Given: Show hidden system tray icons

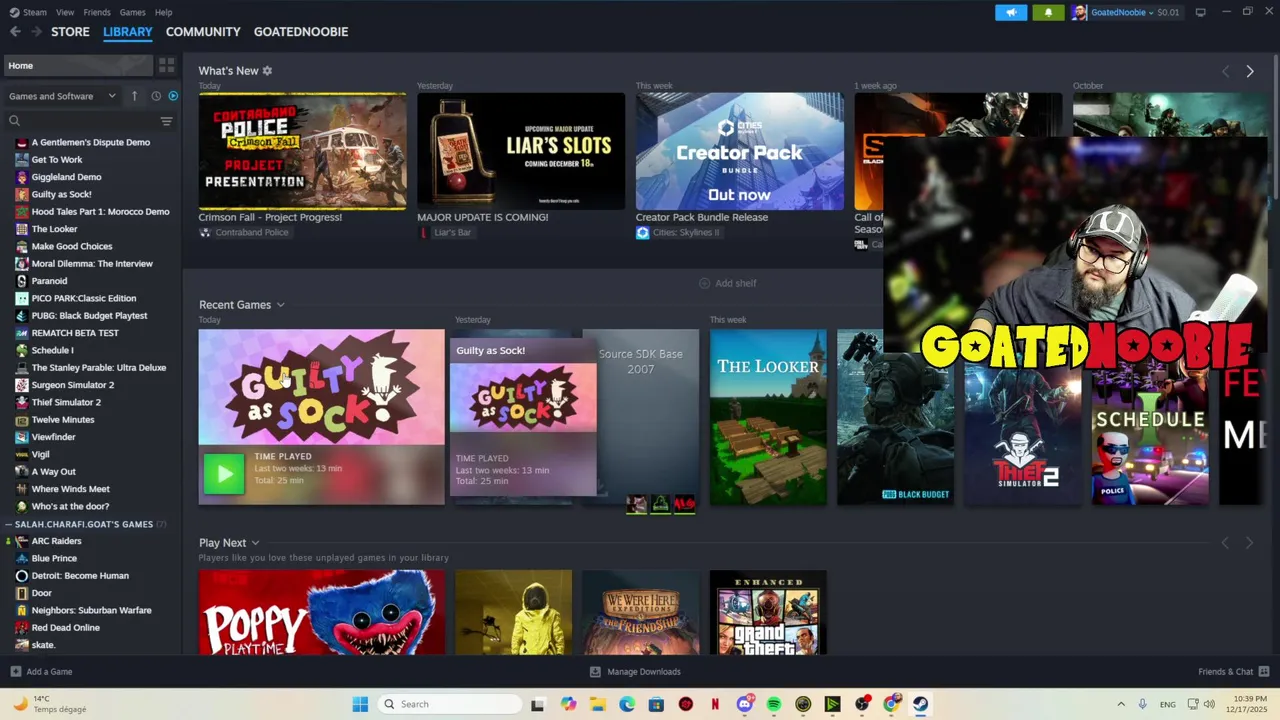Looking at the screenshot, I should [x=1121, y=704].
